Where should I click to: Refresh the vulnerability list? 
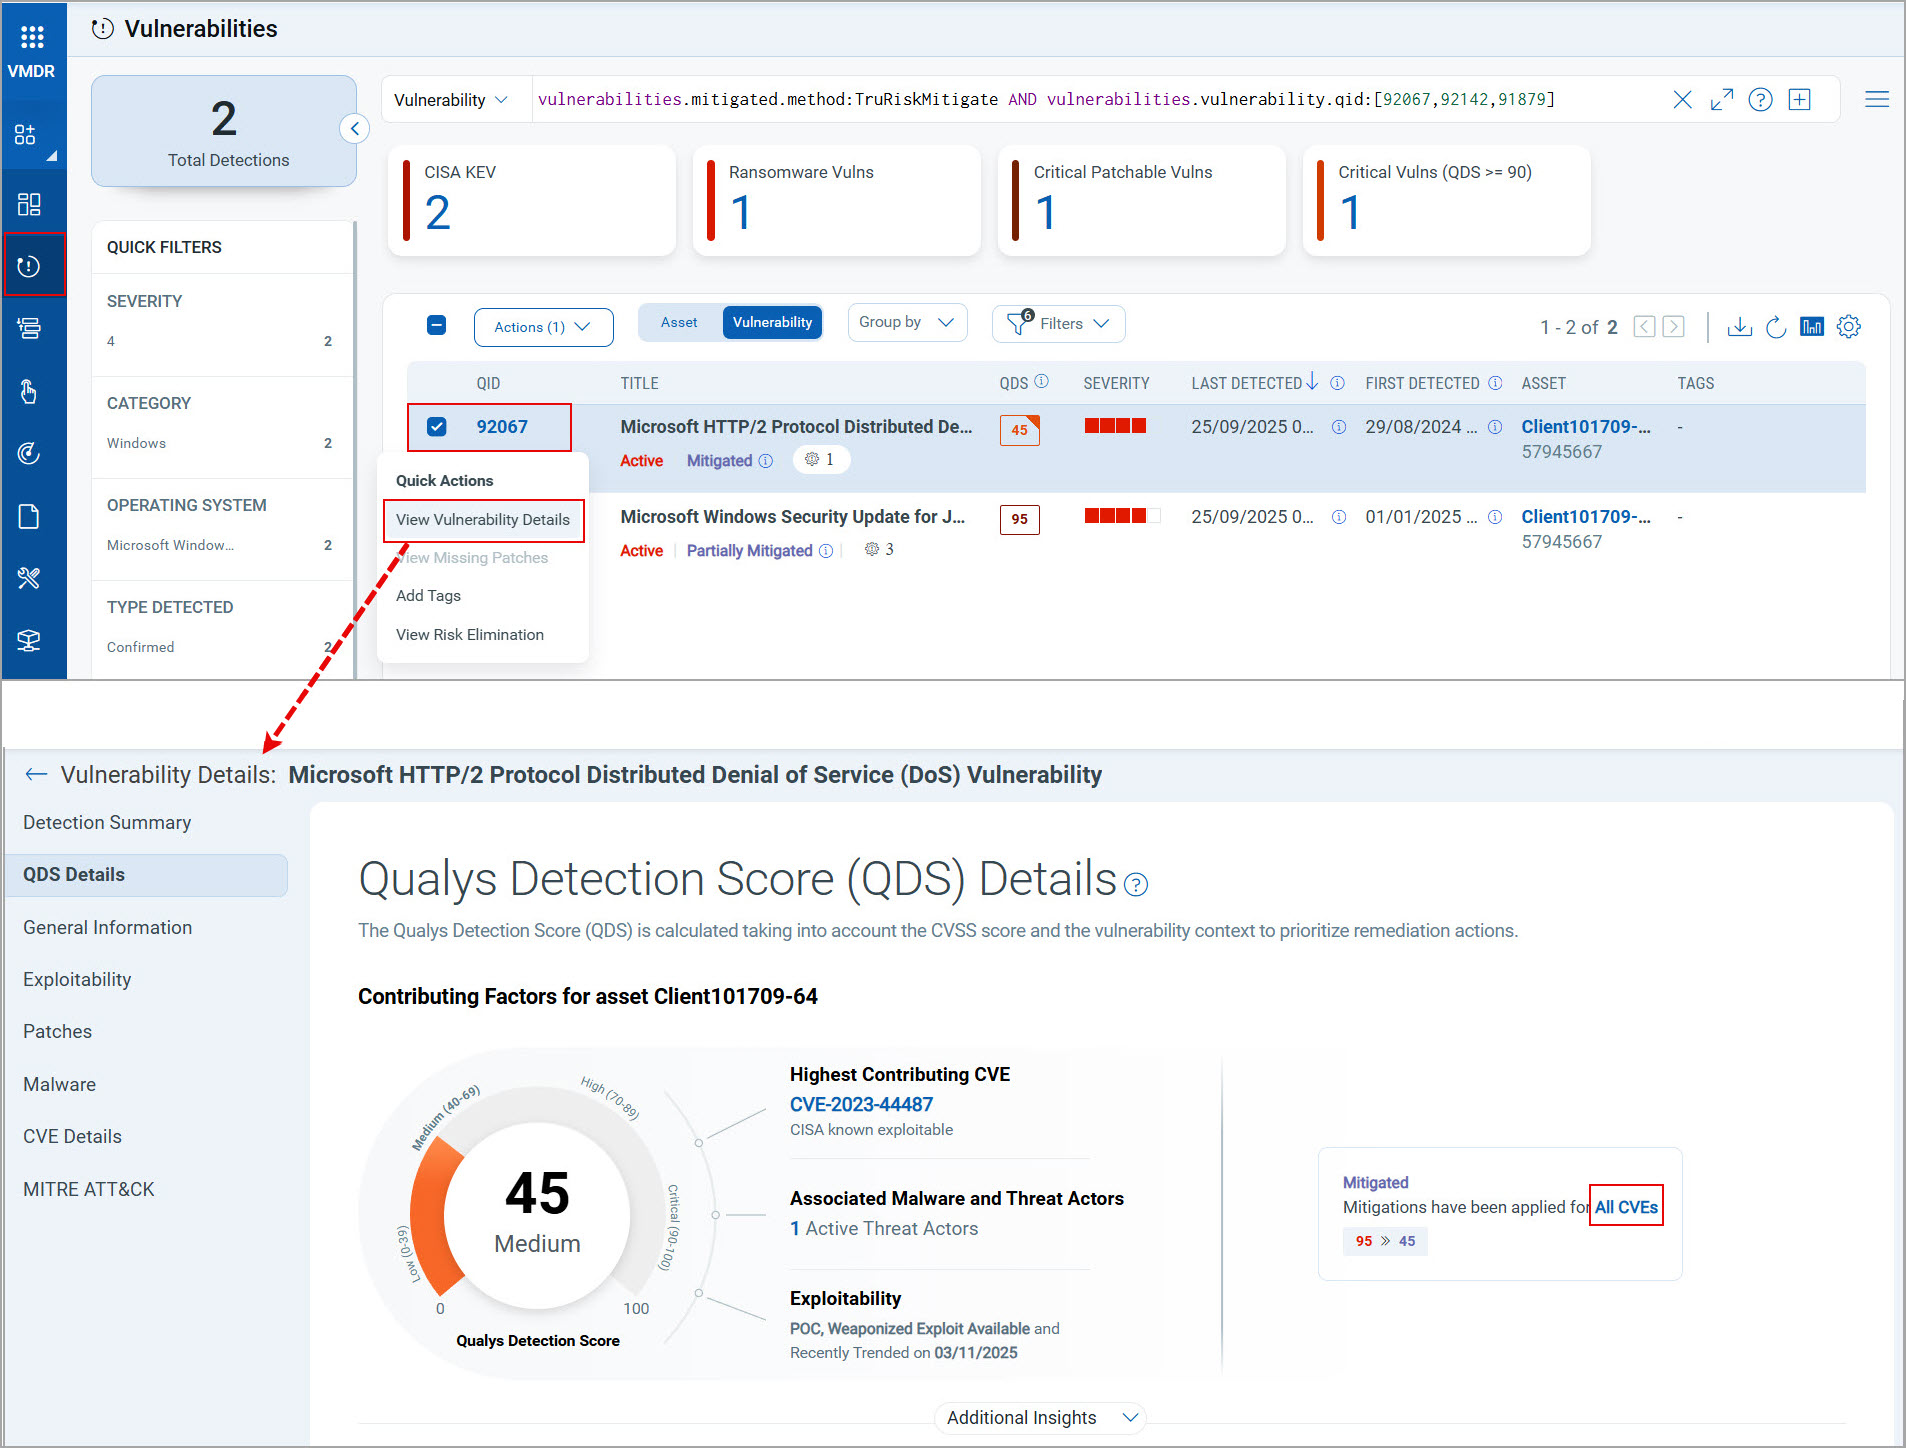pos(1775,327)
